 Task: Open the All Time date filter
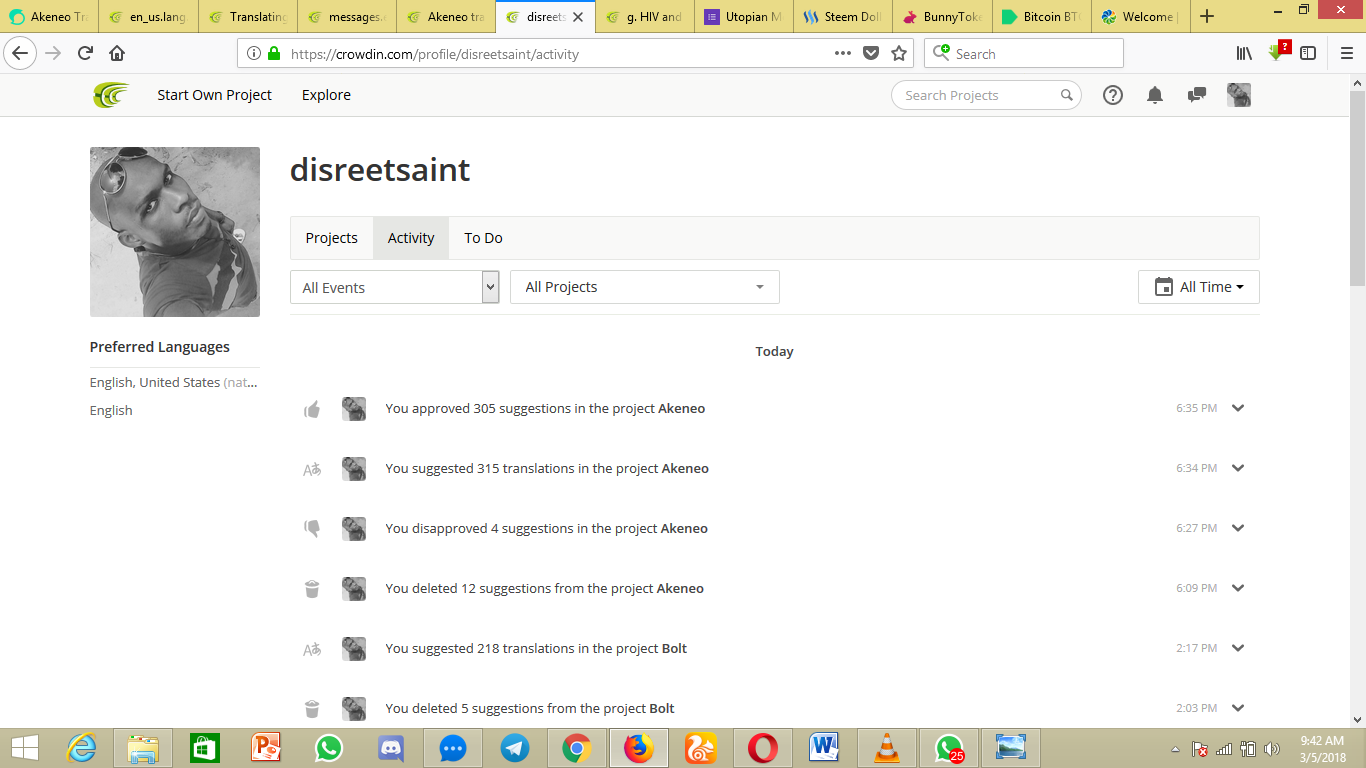click(x=1199, y=287)
